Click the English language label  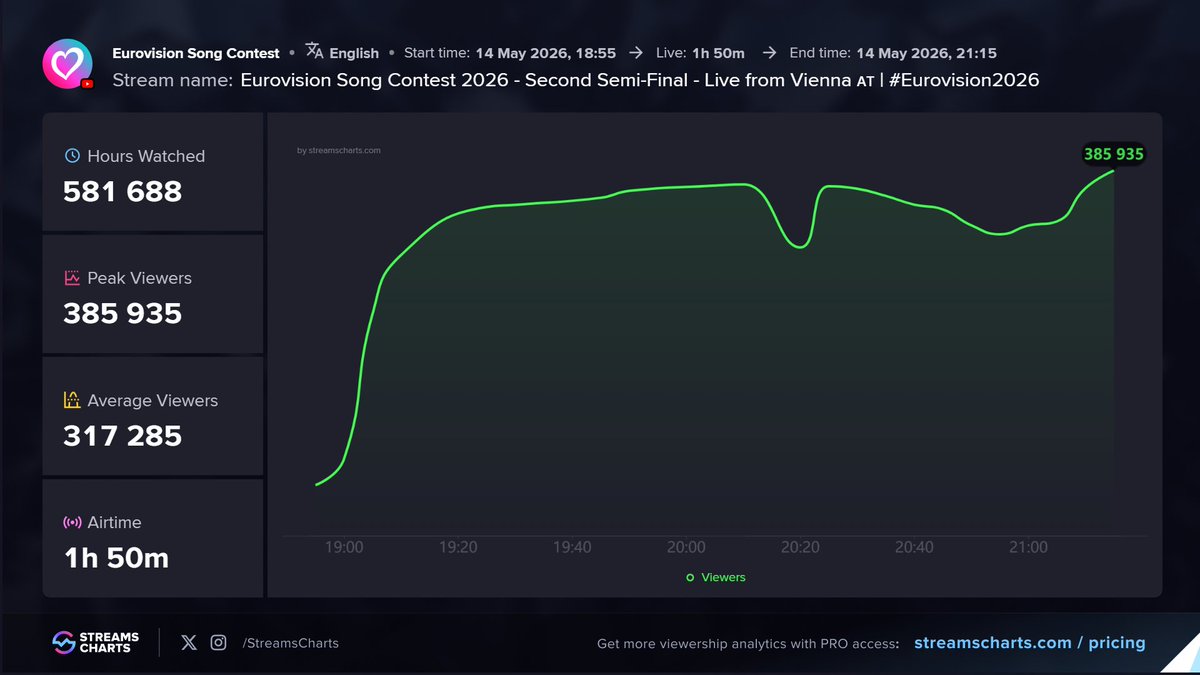pos(354,53)
